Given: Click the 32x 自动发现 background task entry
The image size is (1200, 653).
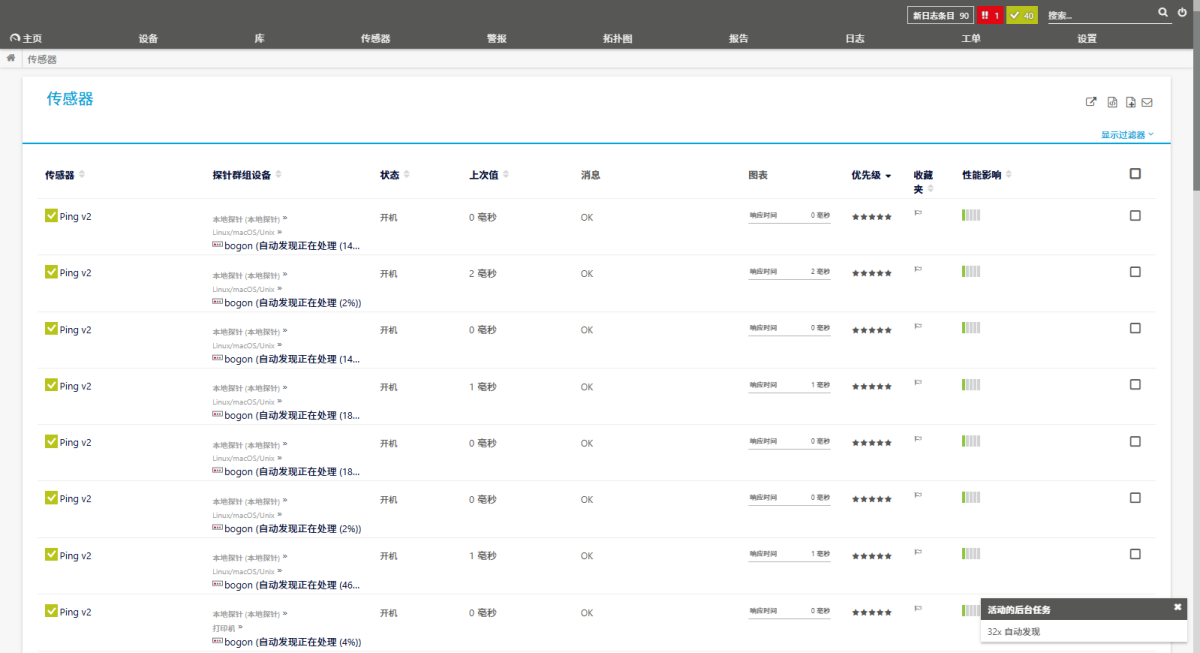Looking at the screenshot, I should (1015, 631).
